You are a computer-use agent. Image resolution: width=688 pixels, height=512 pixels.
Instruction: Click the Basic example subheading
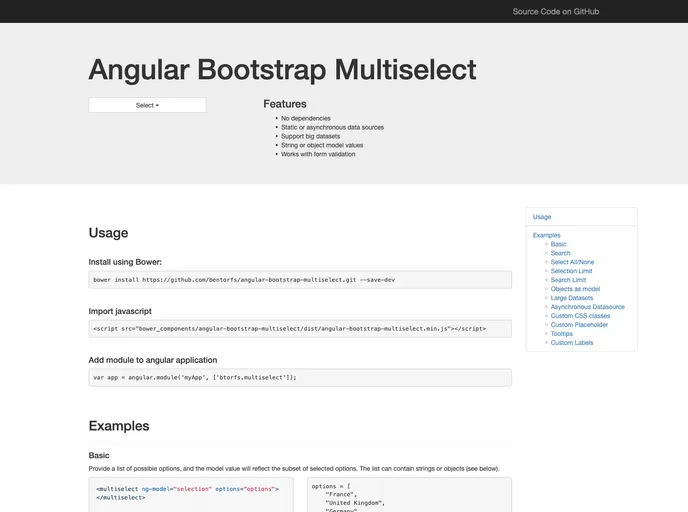point(99,455)
